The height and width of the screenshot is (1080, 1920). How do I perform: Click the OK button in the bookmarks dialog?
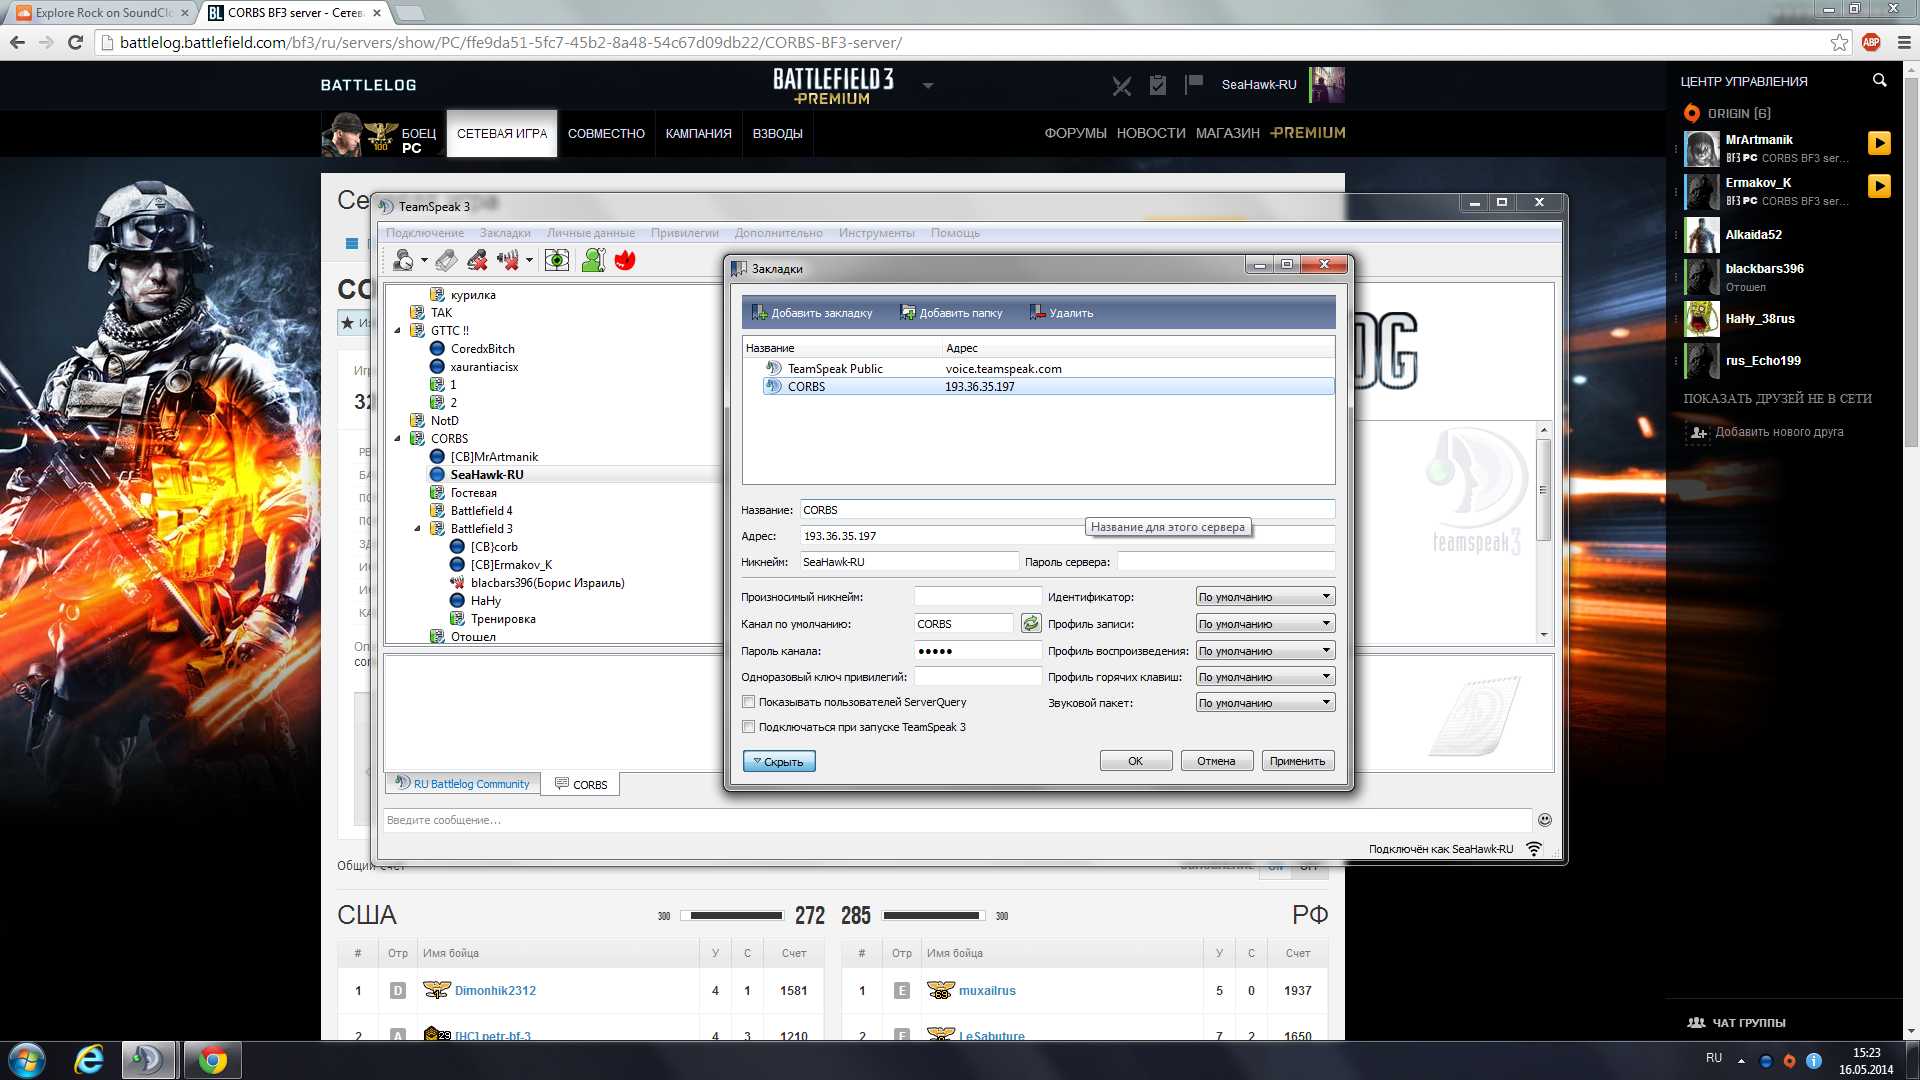pos(1136,761)
